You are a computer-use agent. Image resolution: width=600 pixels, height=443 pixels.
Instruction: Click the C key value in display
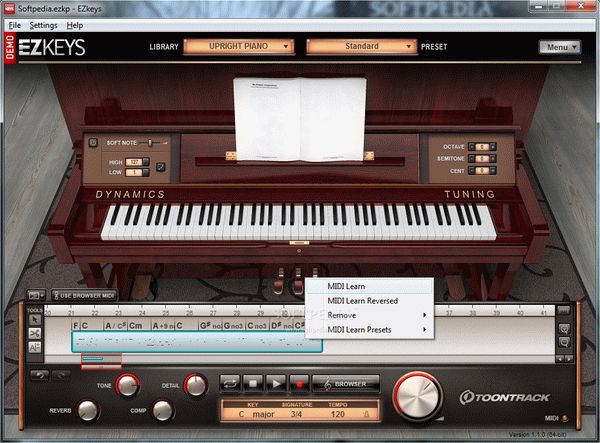pyautogui.click(x=241, y=414)
